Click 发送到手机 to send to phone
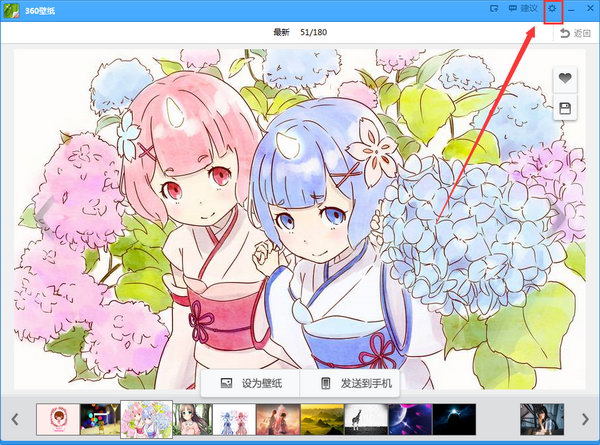Screen dimensions: 600x445 pos(350,383)
